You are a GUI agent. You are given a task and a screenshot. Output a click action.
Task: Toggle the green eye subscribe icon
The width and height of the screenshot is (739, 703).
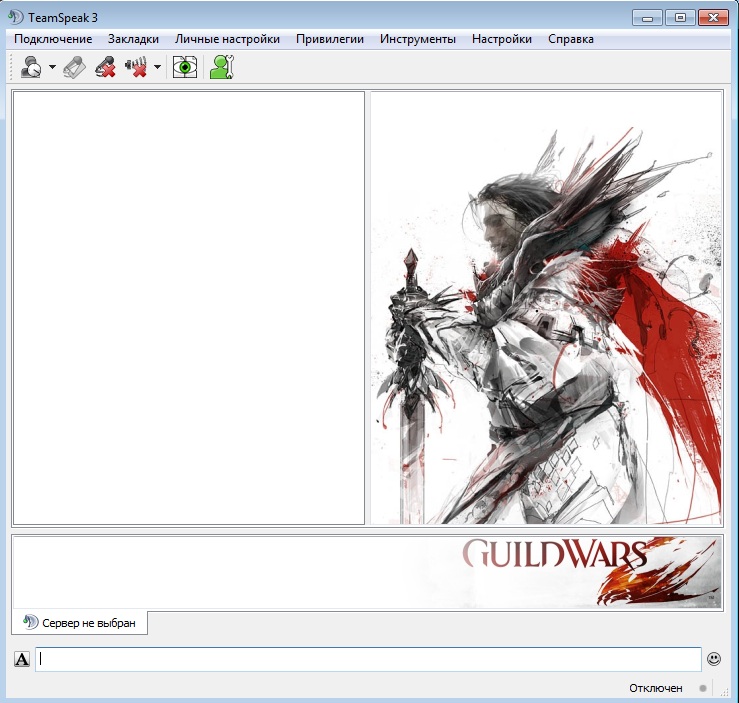[185, 67]
